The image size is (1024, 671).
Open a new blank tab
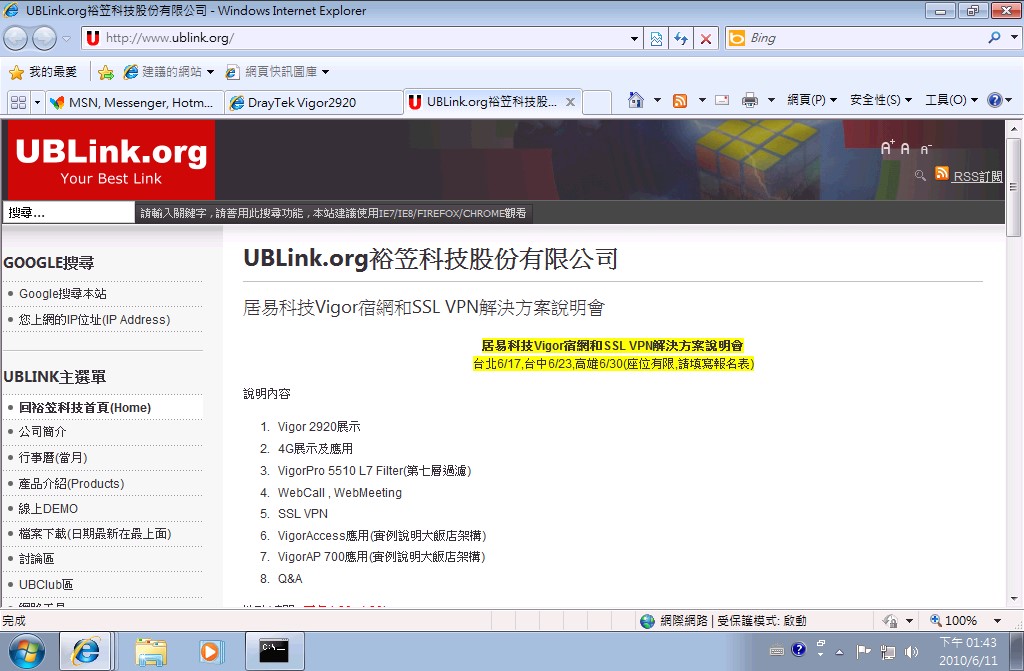(x=597, y=103)
